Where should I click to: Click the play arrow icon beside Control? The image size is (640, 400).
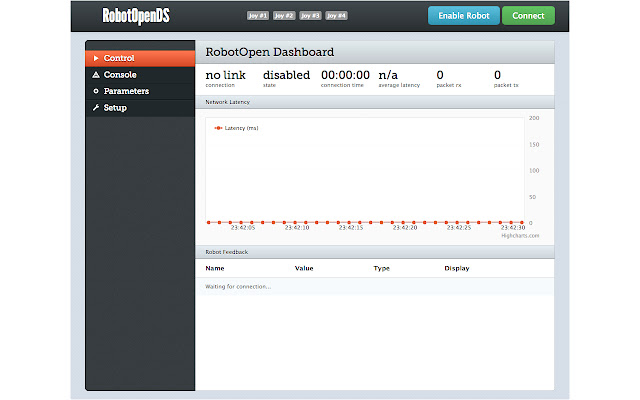pos(95,59)
